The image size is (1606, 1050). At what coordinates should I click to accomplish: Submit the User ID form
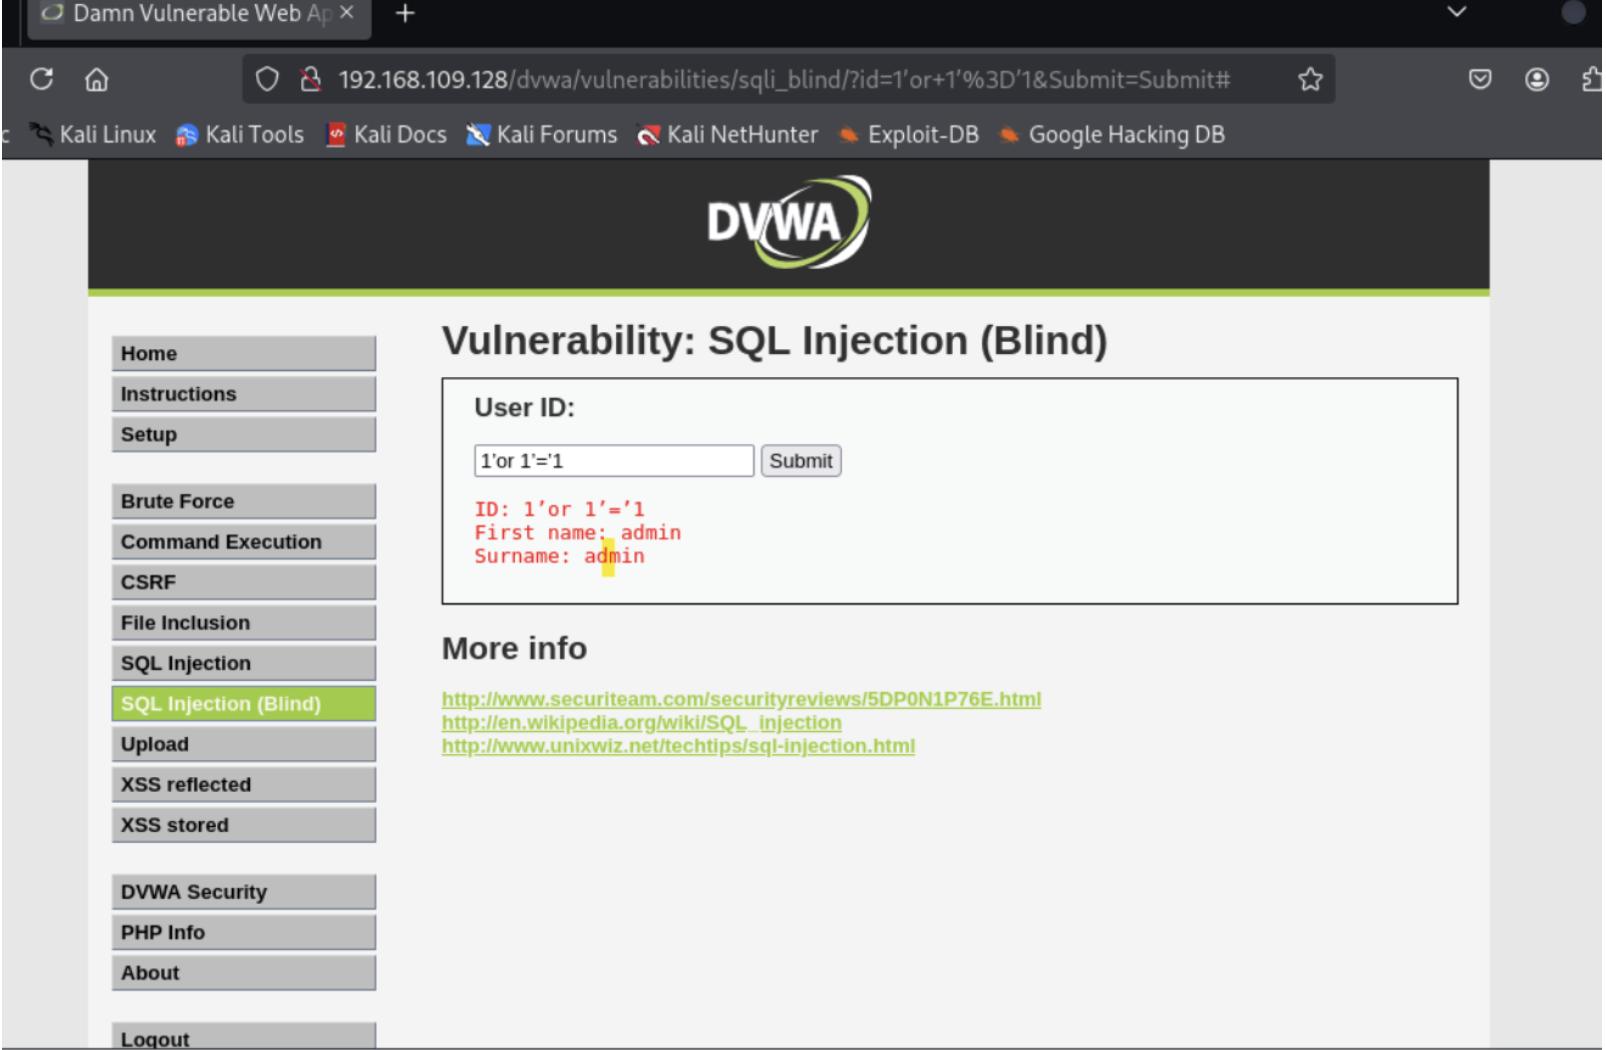[801, 461]
